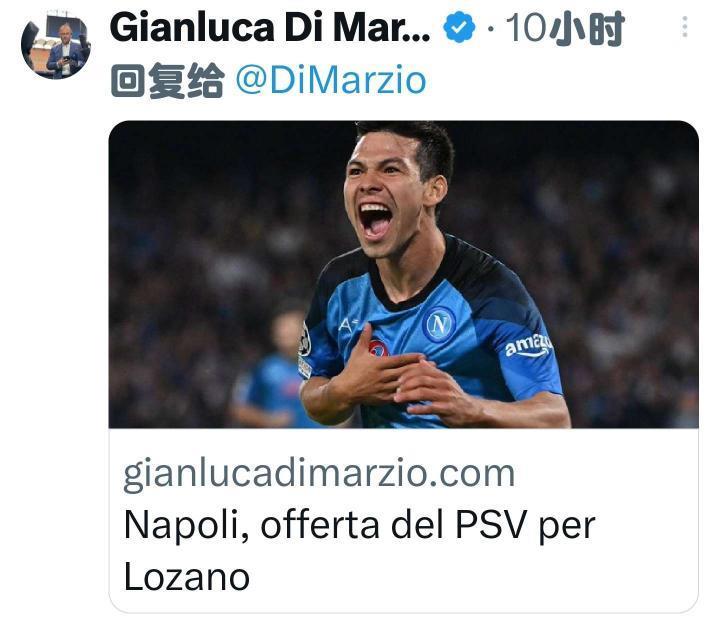Screen dimensions: 720x620
Task: Open the tweet via the 10小时 timestamp
Action: pyautogui.click(x=565, y=28)
